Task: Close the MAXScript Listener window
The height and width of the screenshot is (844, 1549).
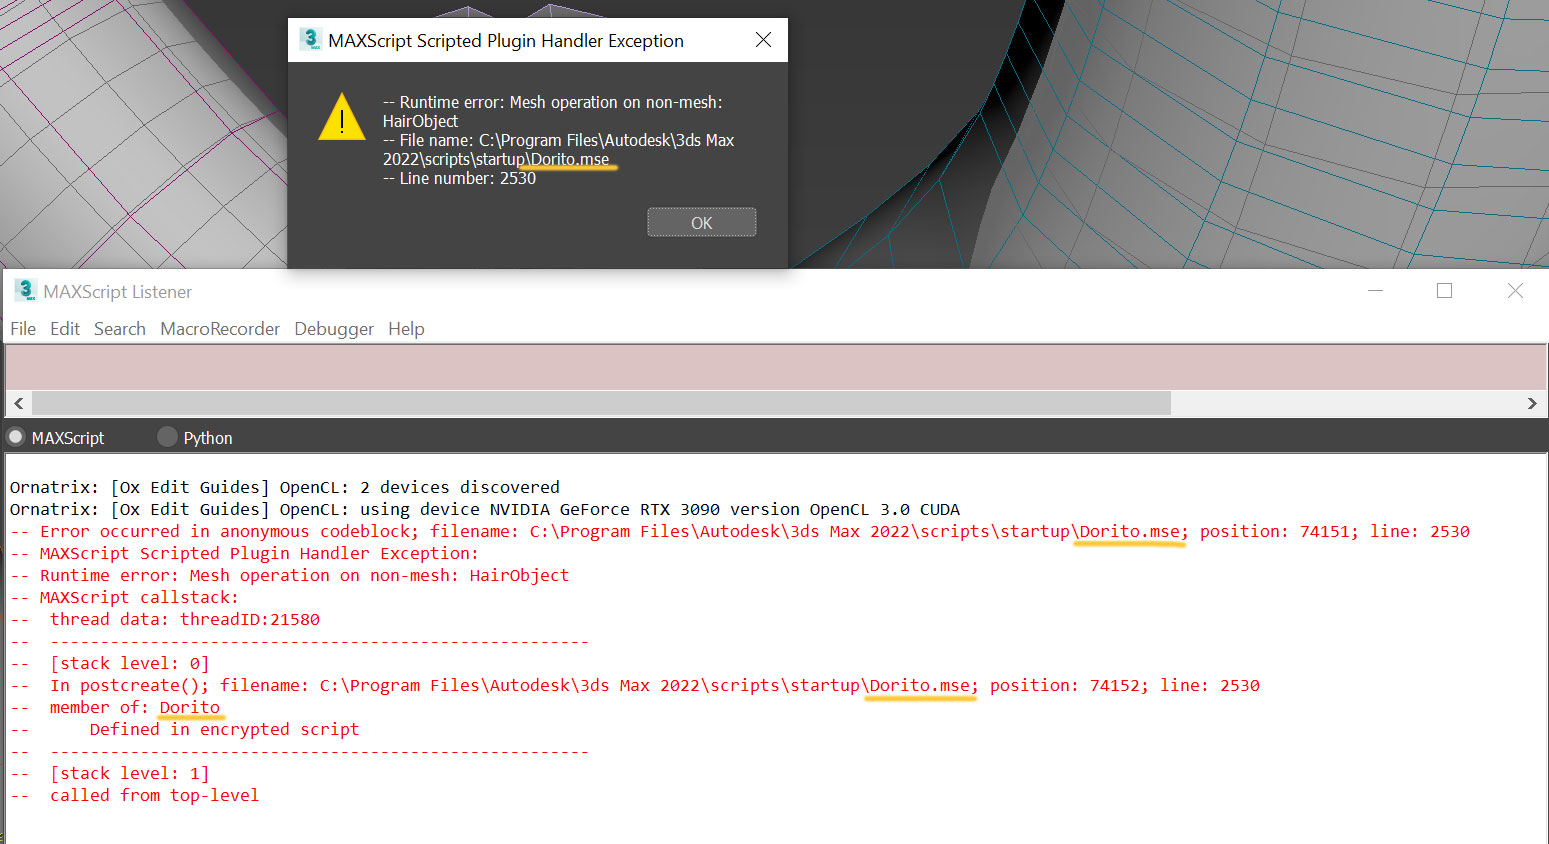Action: (x=1515, y=291)
